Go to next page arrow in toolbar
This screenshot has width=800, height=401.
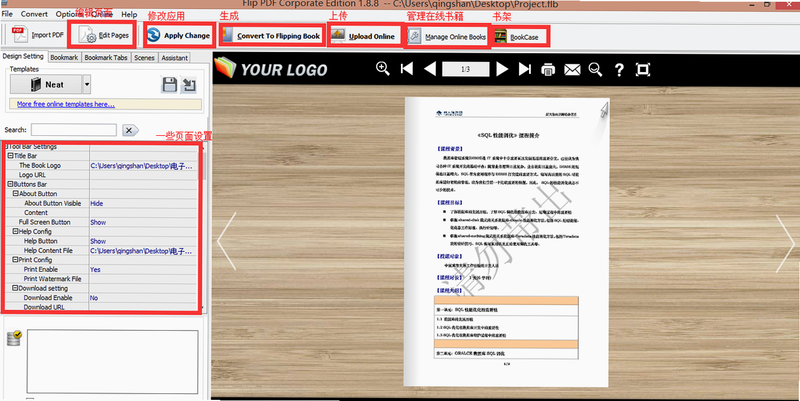502,69
